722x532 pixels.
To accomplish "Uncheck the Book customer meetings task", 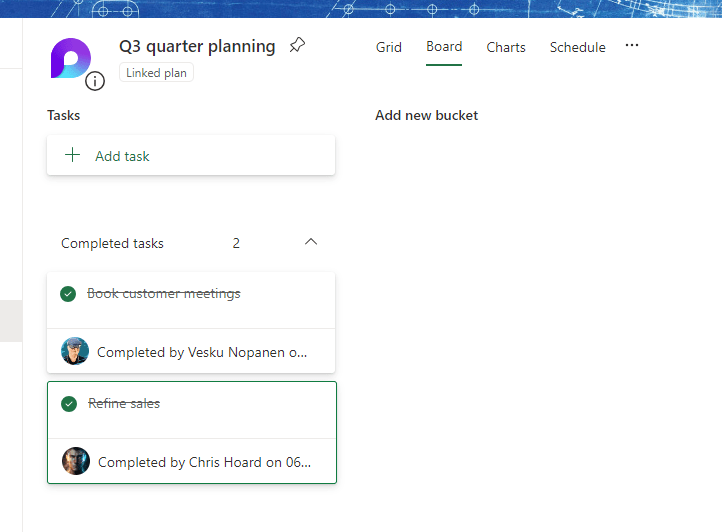I will pos(68,294).
